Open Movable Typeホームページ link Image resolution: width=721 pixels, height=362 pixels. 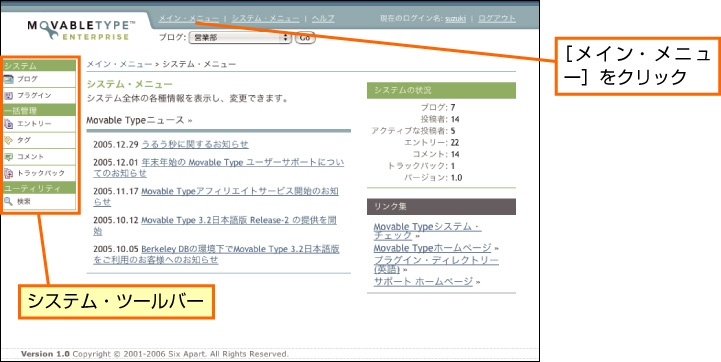tap(432, 248)
